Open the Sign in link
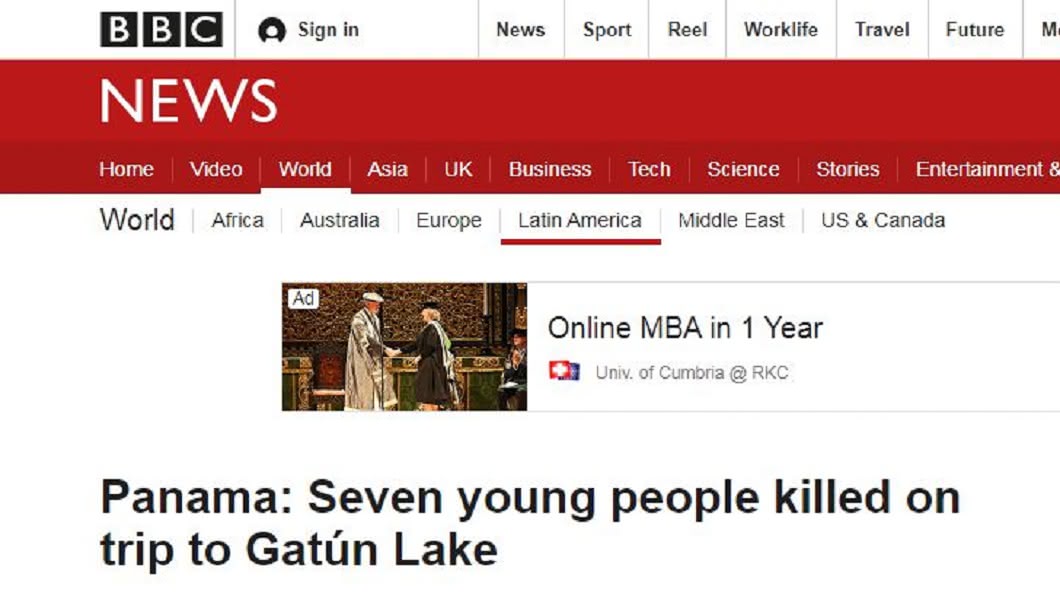The height and width of the screenshot is (596, 1060). (328, 30)
